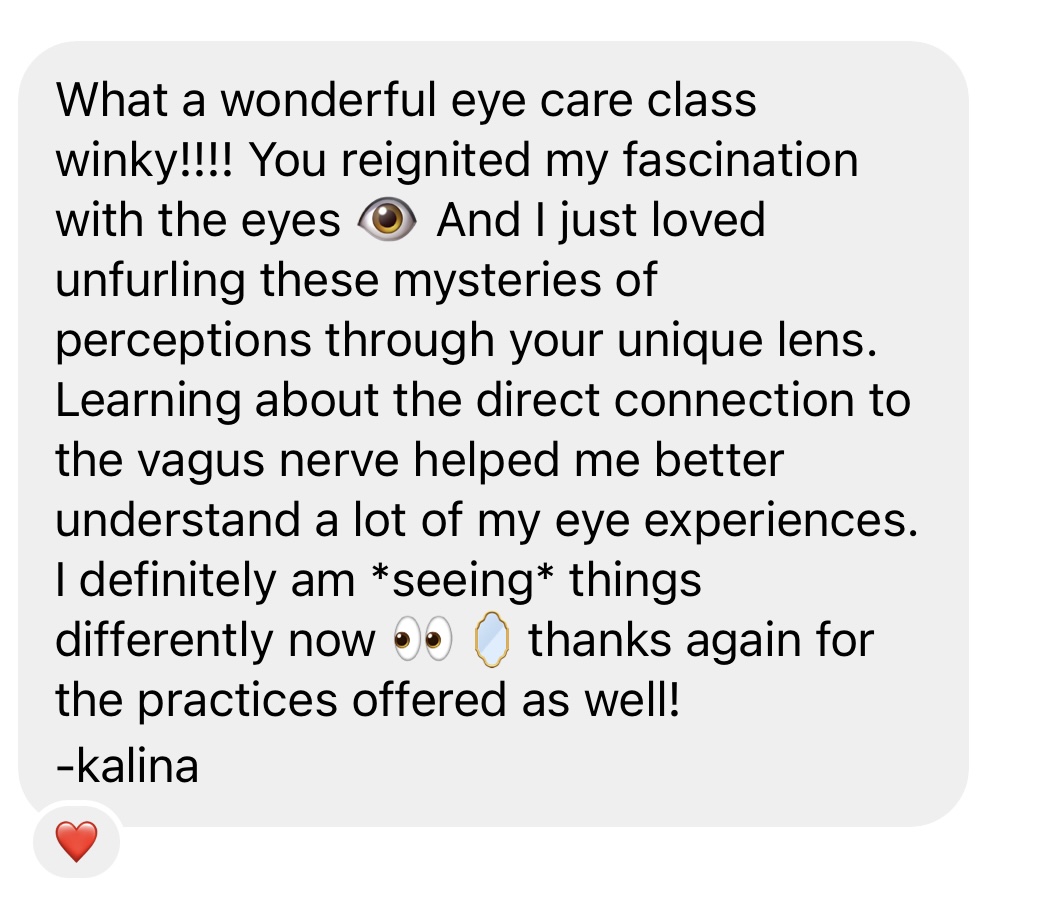Click the word "perceptions"
1043x910 pixels.
pyautogui.click(x=183, y=341)
